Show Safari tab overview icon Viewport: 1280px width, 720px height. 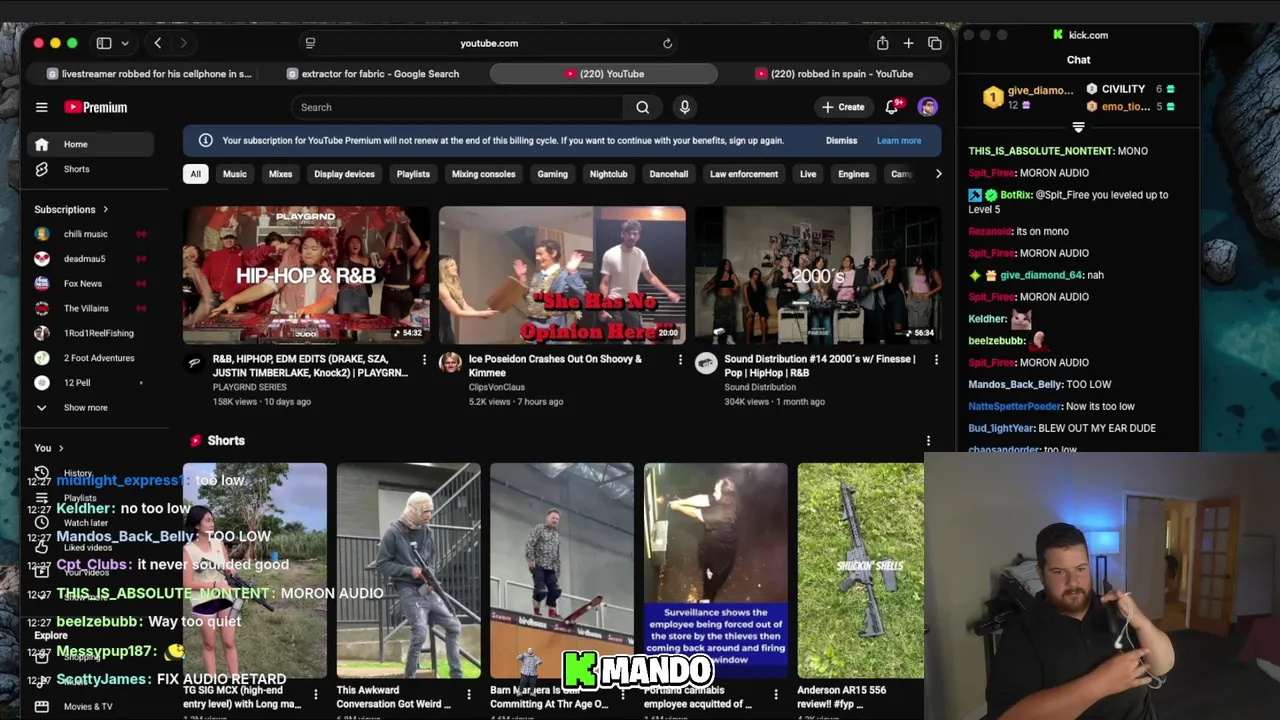click(x=934, y=43)
